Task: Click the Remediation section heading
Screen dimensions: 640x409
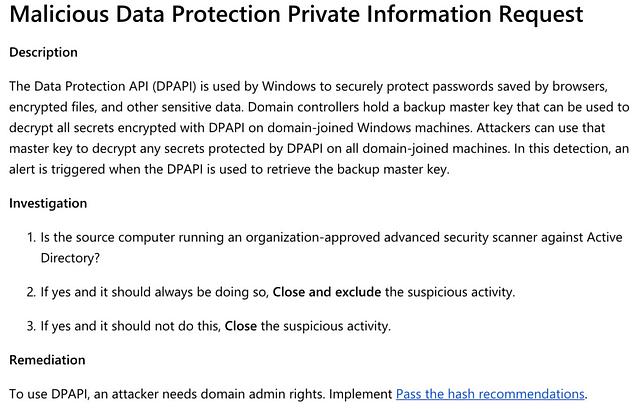Action: click(x=47, y=360)
